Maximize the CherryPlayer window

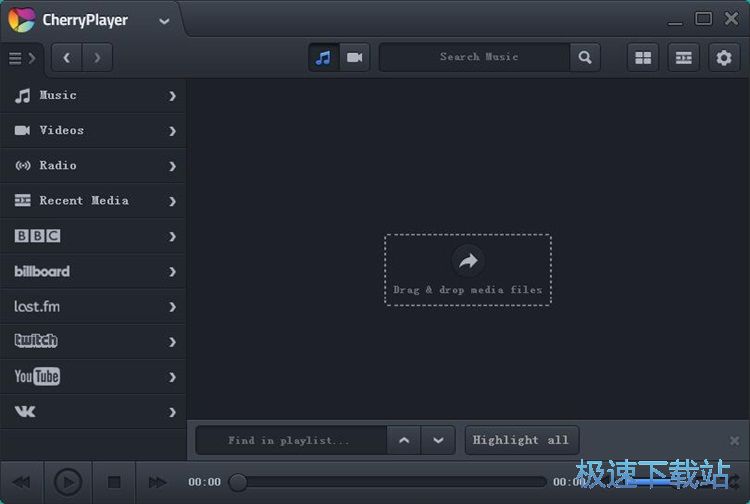tap(703, 19)
